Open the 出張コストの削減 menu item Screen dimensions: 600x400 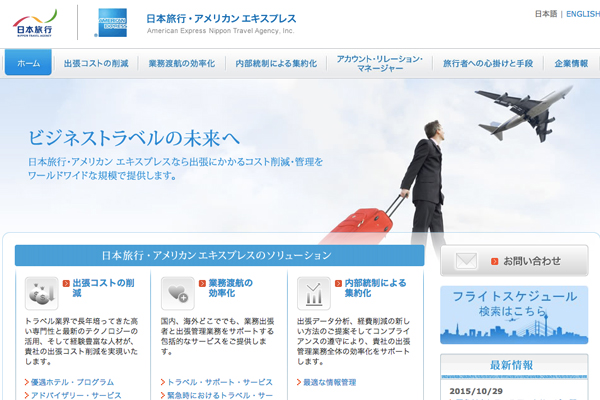pos(96,64)
